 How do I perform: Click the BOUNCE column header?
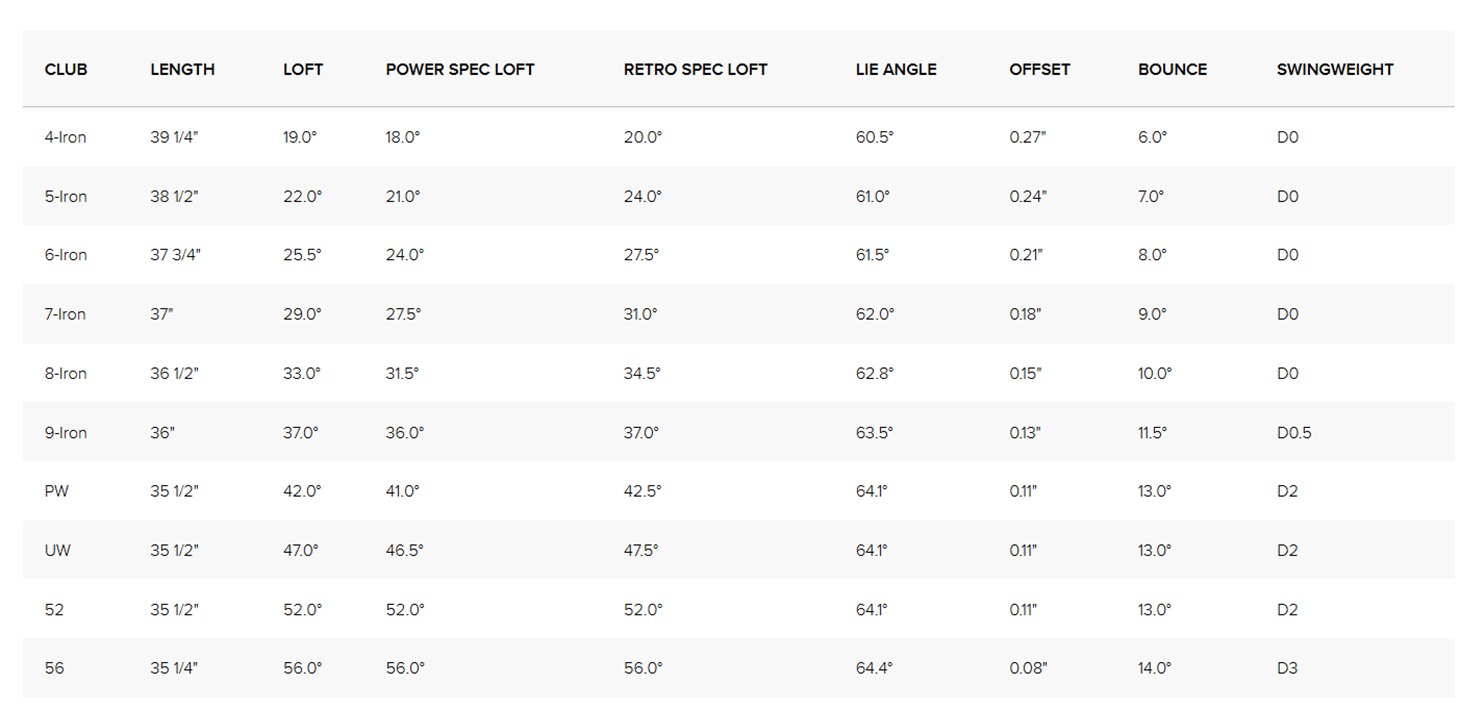point(1172,70)
